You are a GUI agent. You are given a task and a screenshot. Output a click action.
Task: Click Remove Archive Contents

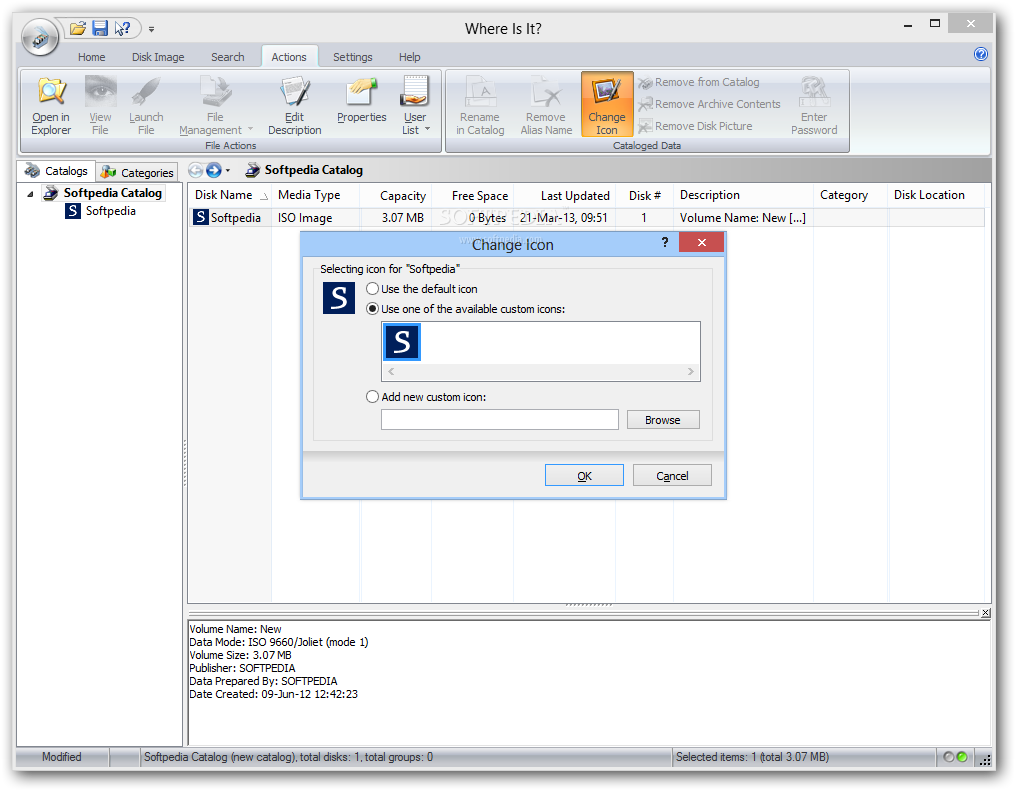709,104
